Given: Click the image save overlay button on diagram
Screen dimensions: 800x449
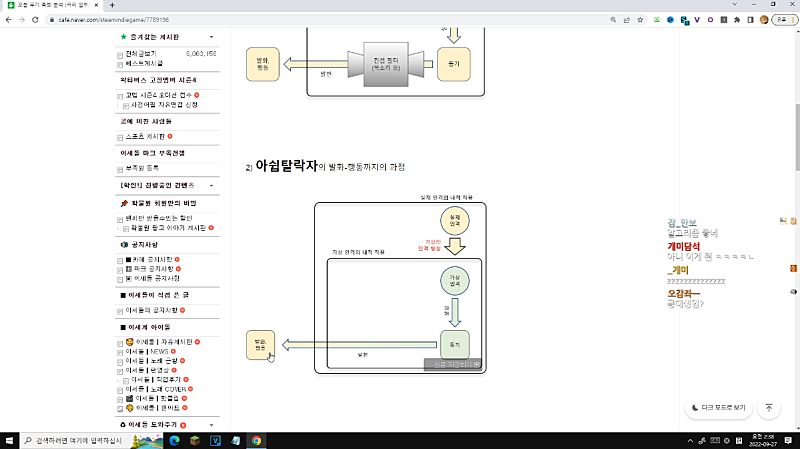Looking at the screenshot, I should (x=453, y=364).
